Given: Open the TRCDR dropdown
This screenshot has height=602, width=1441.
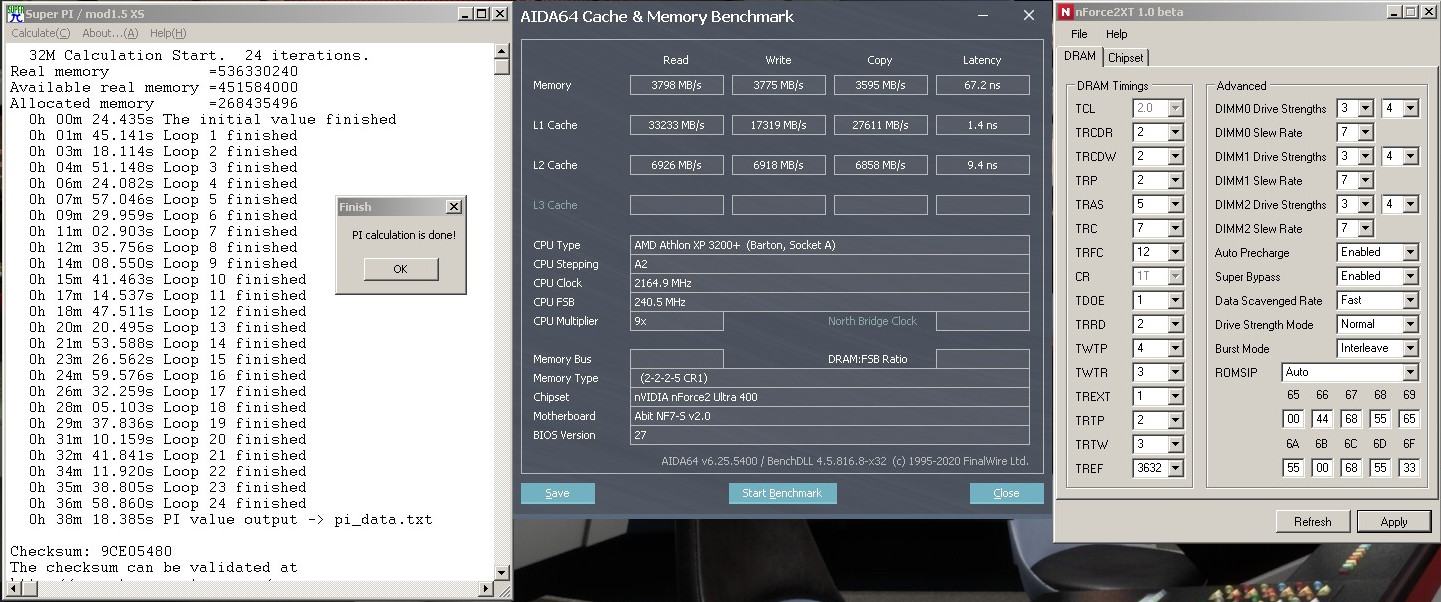Looking at the screenshot, I should click(x=1175, y=132).
